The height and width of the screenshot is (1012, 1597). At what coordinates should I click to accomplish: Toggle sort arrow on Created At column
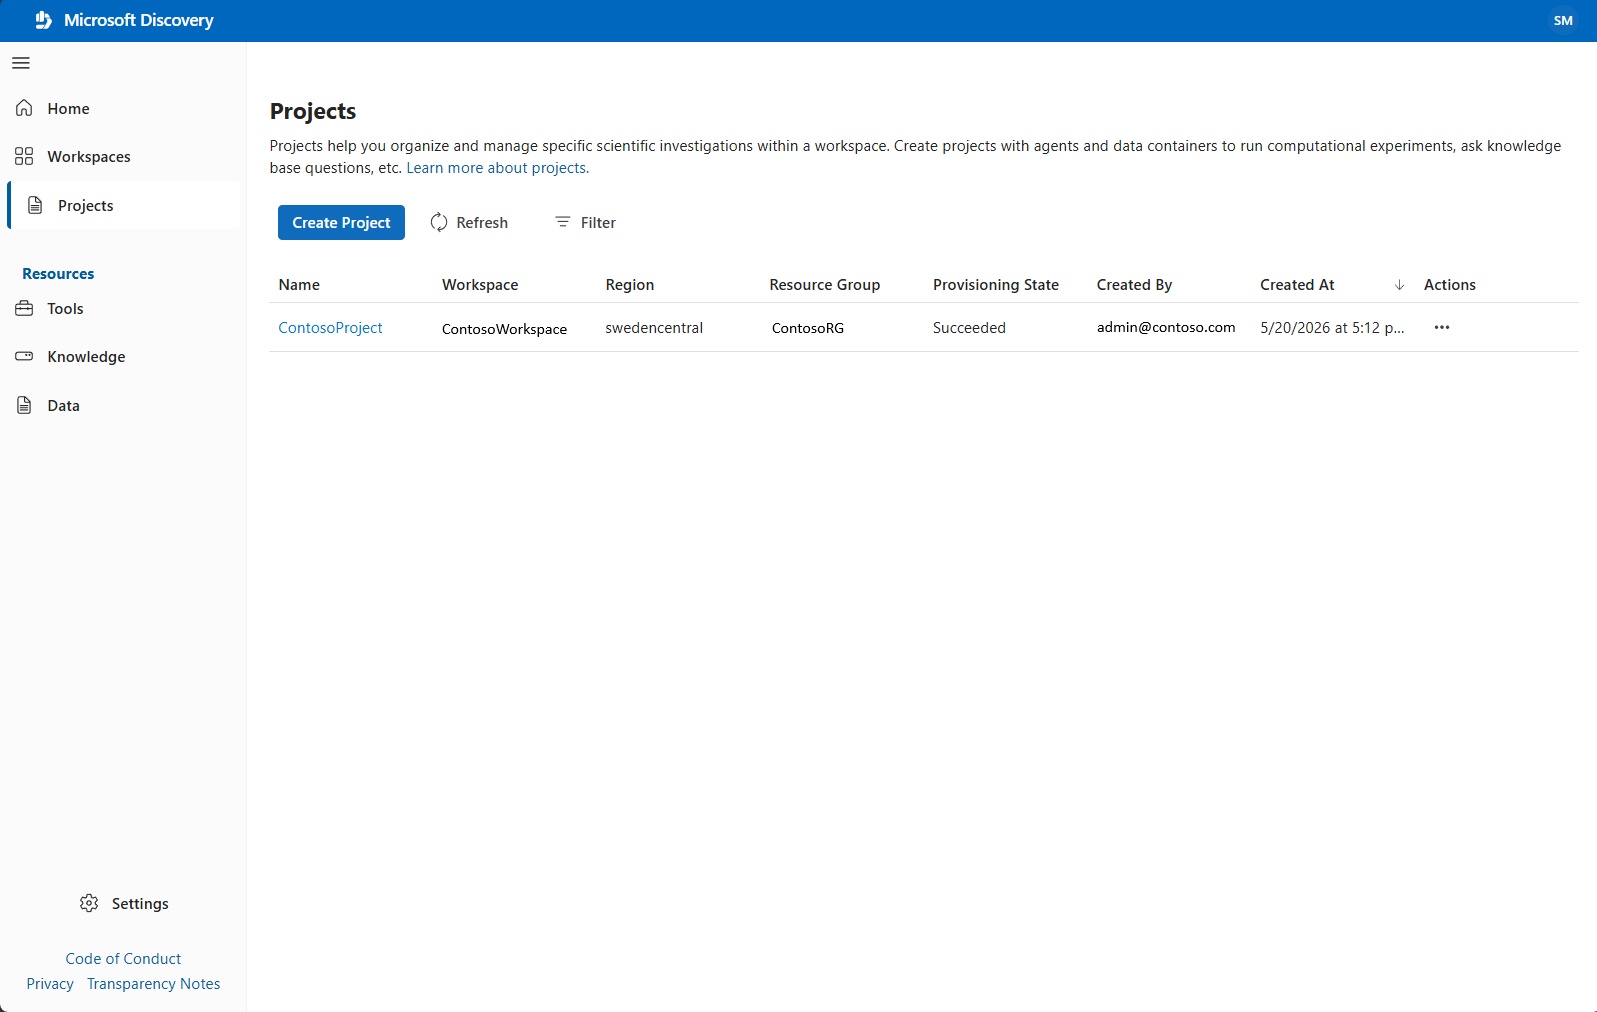coord(1399,285)
